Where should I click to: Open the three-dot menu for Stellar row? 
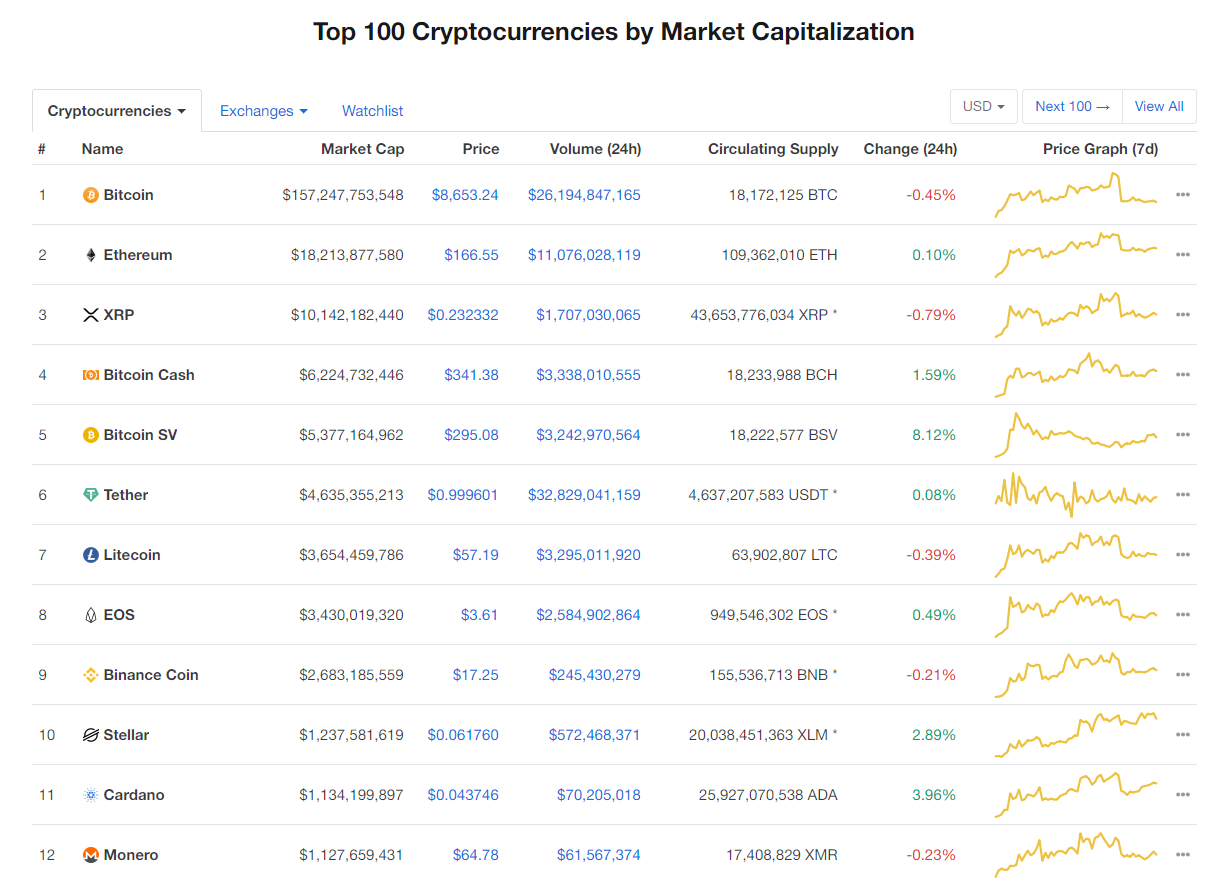pos(1183,735)
